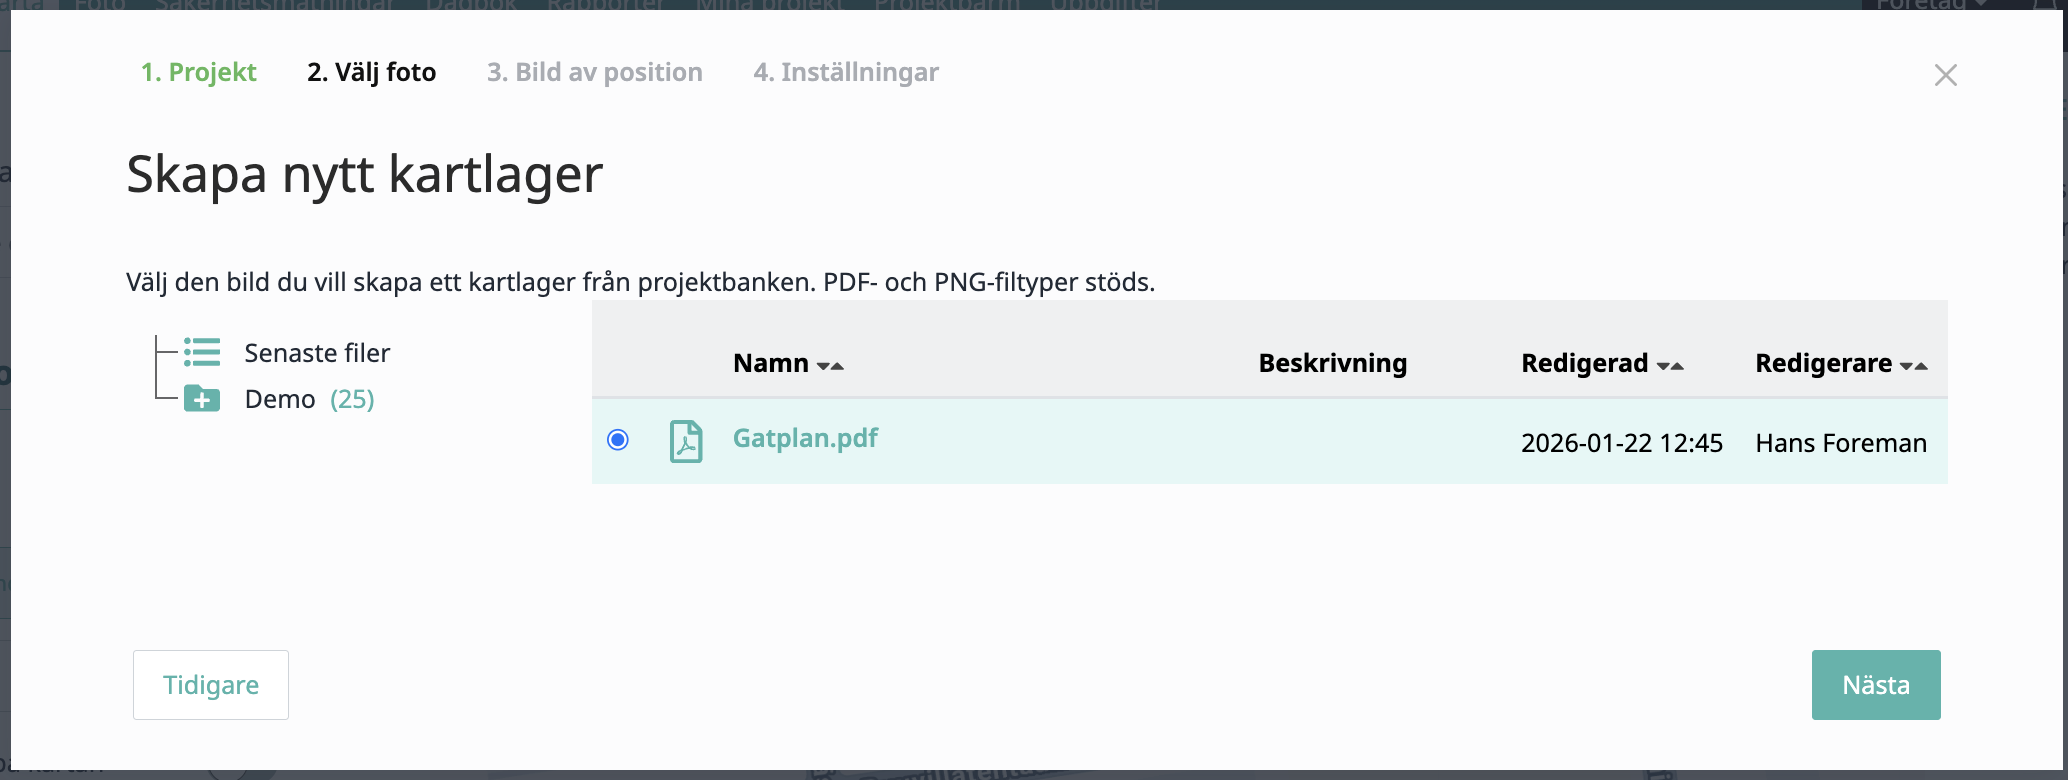Jump to the 4. Inställningar step

845,72
